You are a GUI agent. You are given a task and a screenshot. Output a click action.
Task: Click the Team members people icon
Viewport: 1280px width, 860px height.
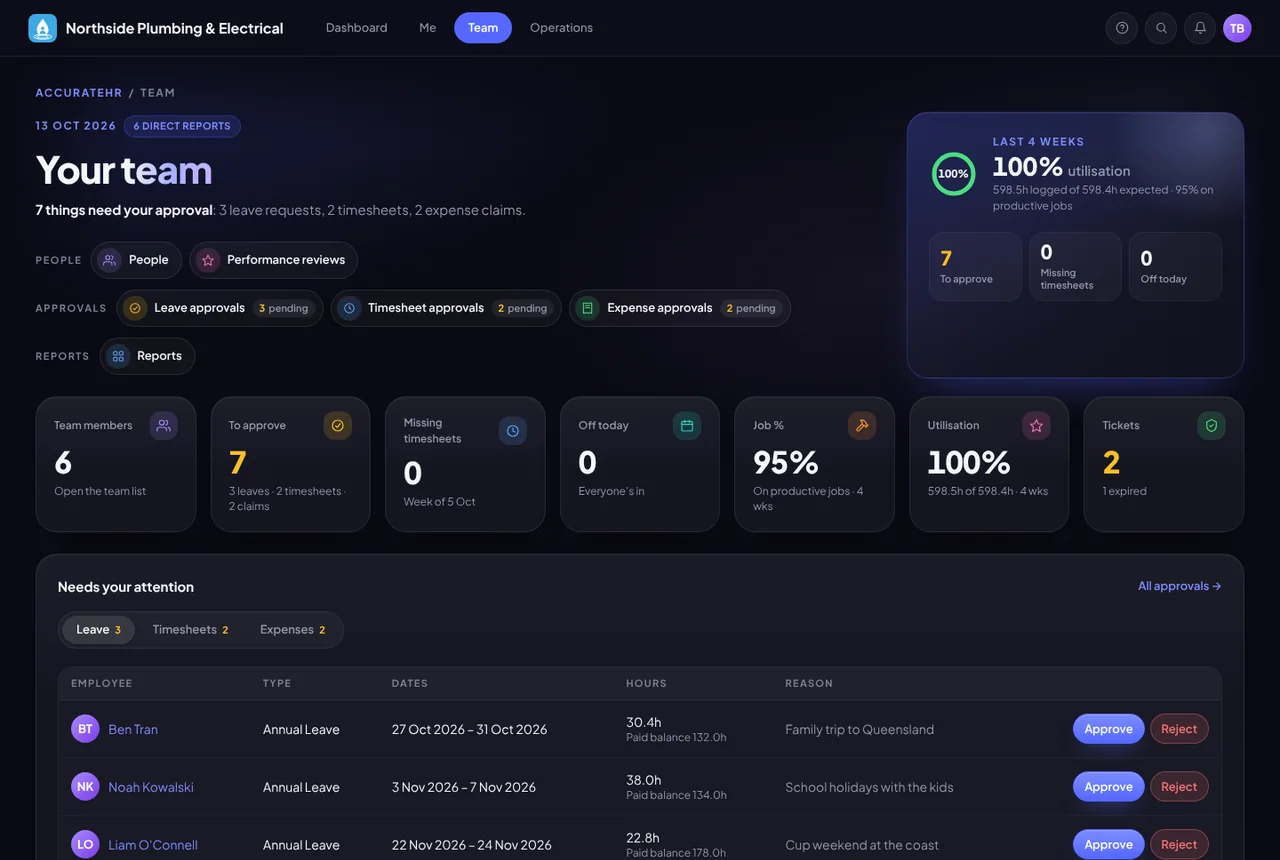click(x=164, y=426)
